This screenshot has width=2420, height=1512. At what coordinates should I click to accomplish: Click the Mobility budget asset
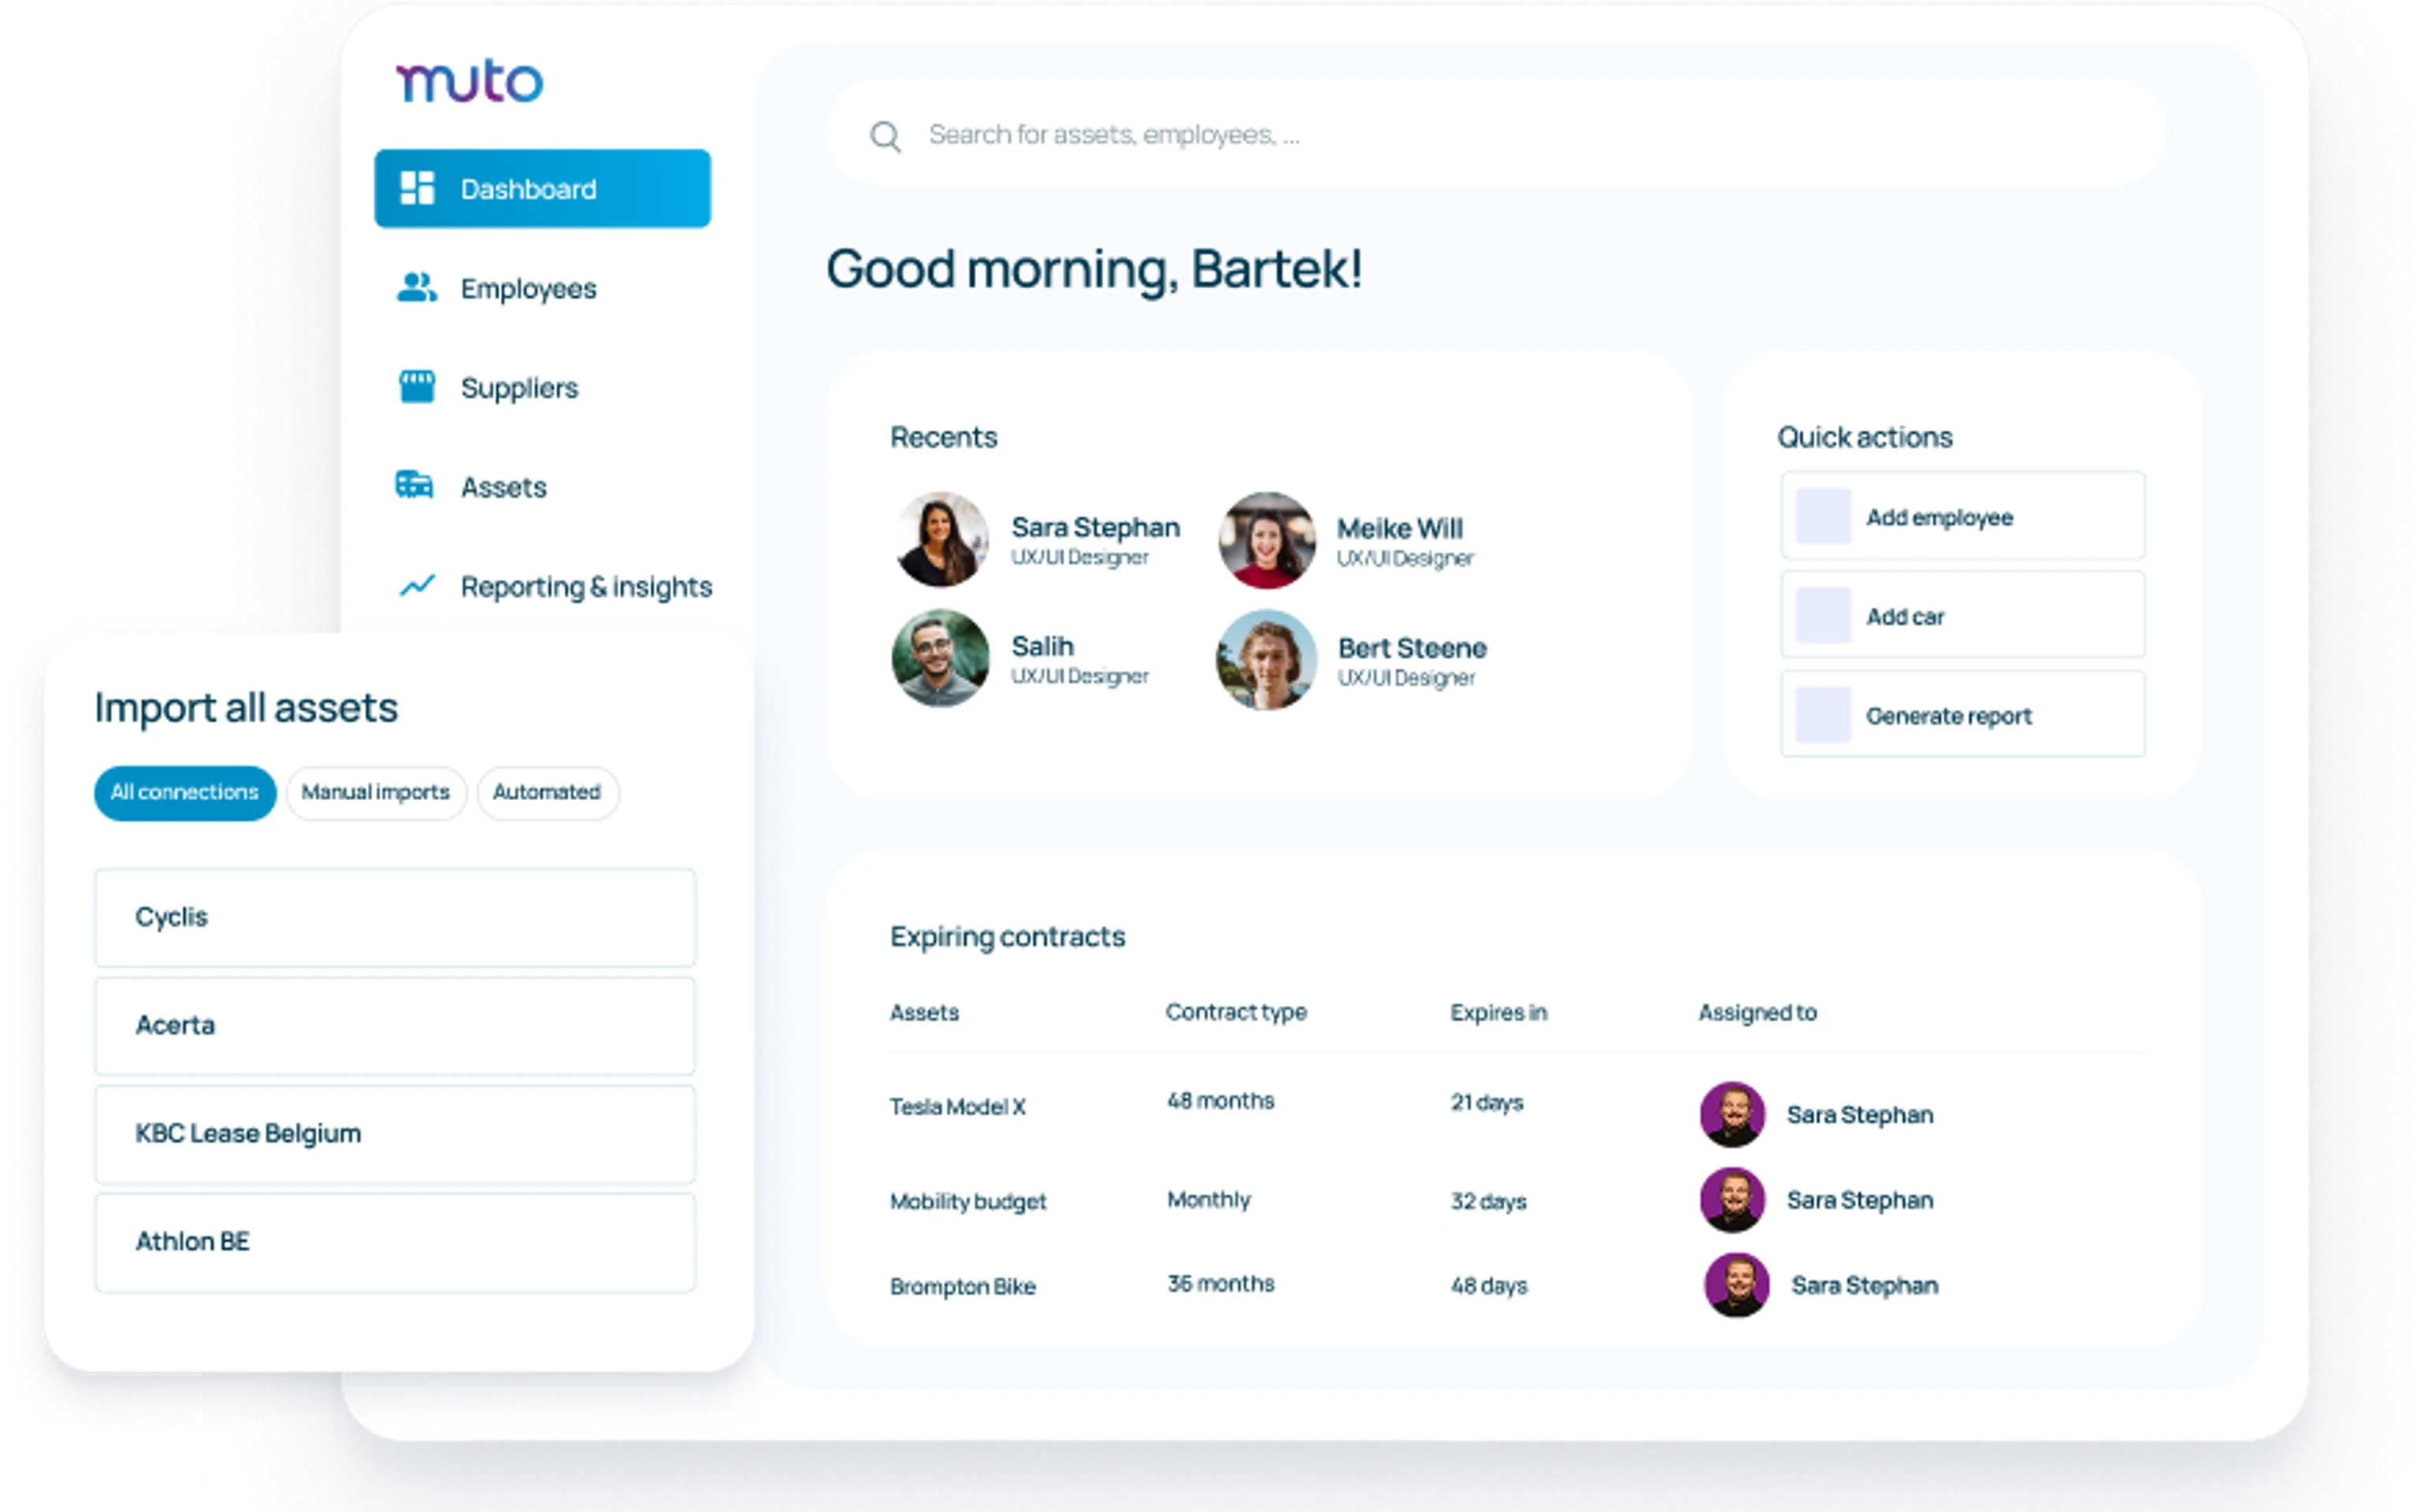click(968, 1201)
